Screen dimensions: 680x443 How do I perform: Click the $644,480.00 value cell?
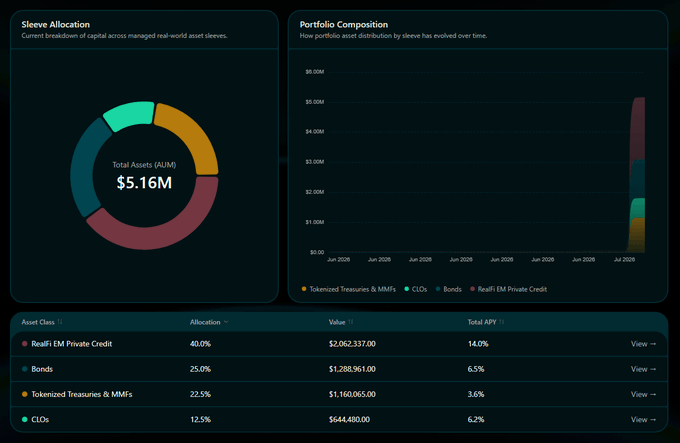(350, 419)
